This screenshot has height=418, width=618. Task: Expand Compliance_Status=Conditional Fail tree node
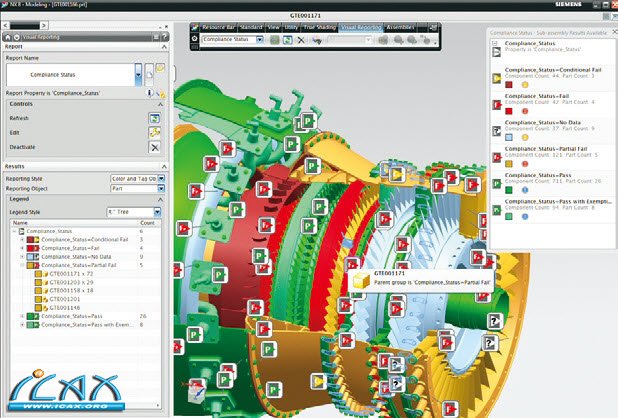tap(22, 240)
